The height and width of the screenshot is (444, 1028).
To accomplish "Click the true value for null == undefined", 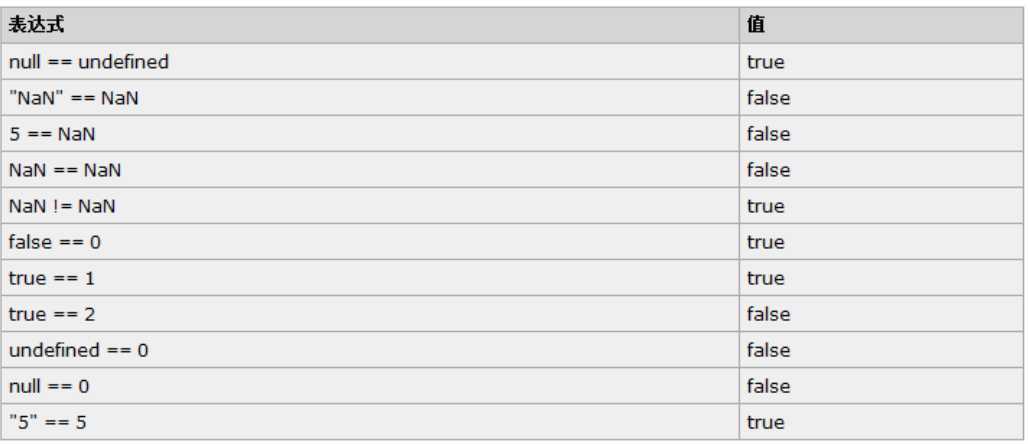I will click(x=881, y=62).
